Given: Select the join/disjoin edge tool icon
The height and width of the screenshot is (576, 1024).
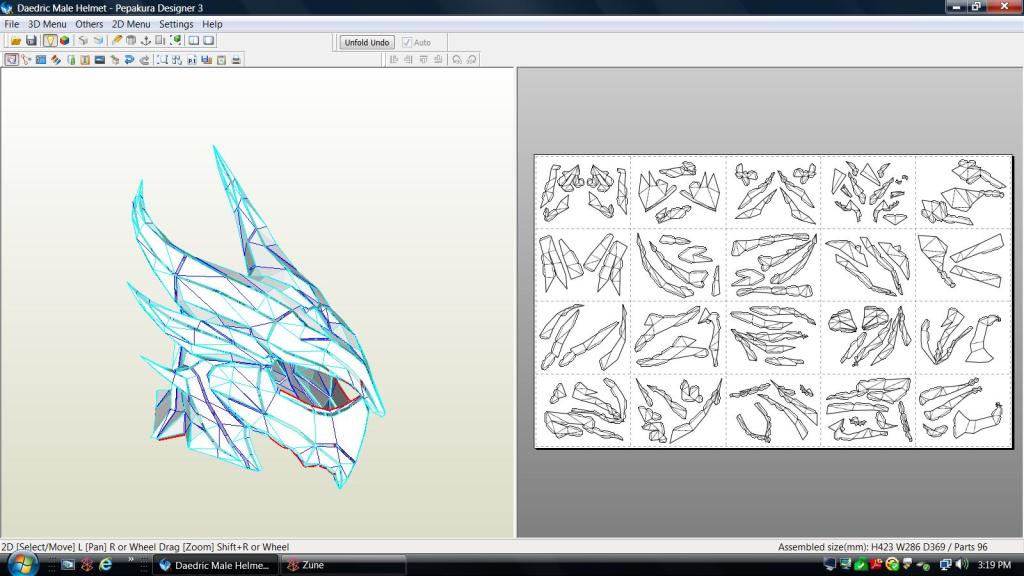Looking at the screenshot, I should [26, 59].
